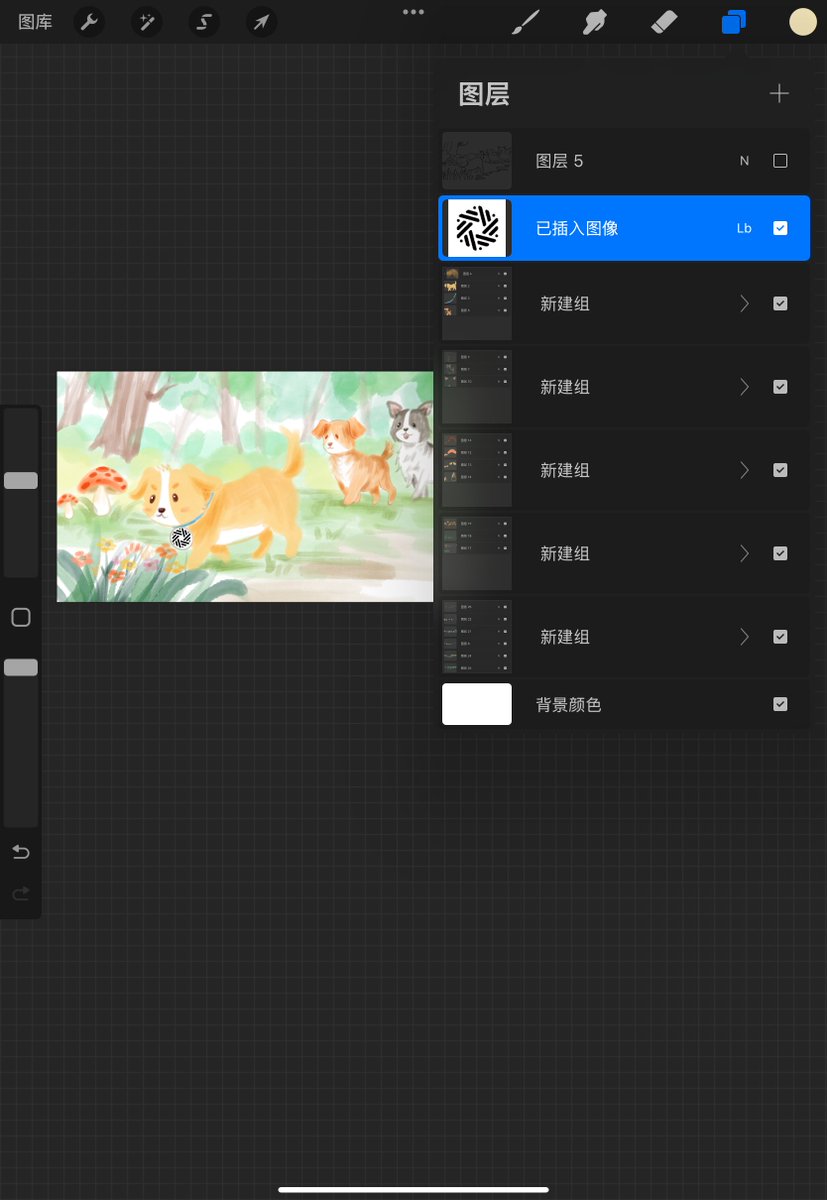Close the Layers panel via layers icon
The height and width of the screenshot is (1200, 827).
point(734,22)
